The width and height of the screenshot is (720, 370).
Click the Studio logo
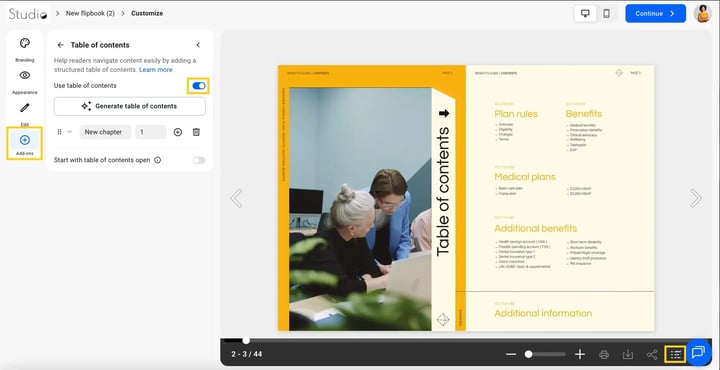(28, 14)
